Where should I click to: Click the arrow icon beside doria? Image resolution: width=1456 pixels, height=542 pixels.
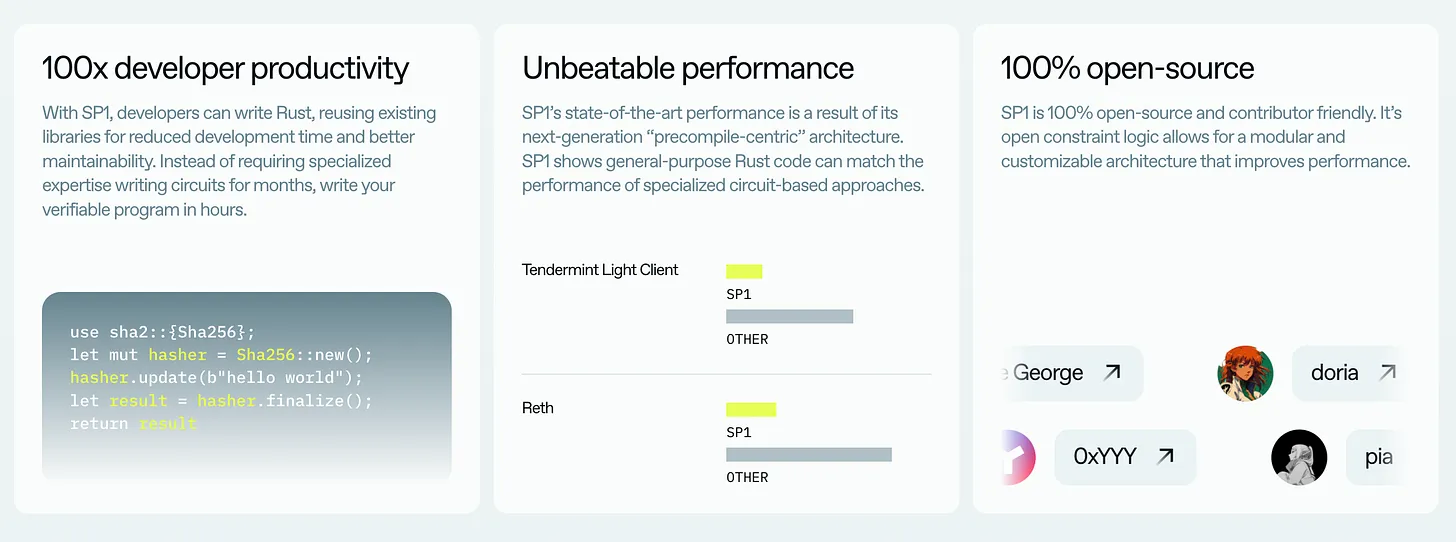tap(1387, 373)
